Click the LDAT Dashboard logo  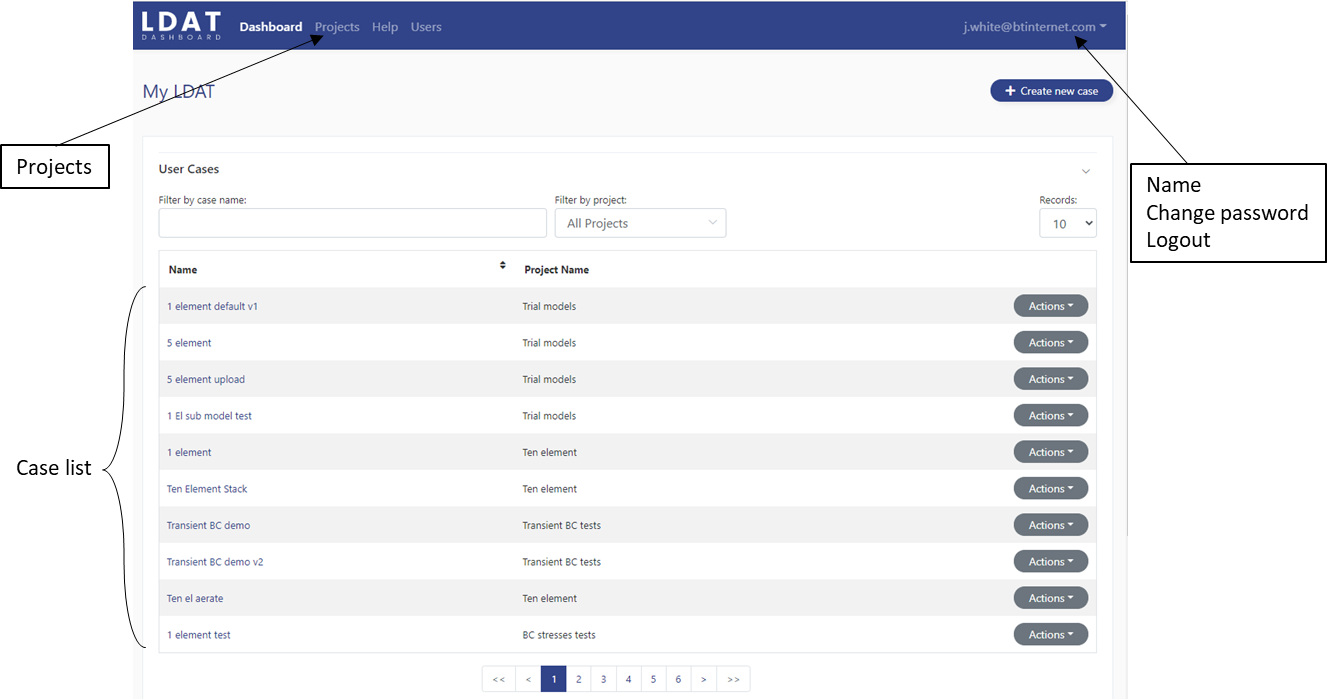click(181, 26)
